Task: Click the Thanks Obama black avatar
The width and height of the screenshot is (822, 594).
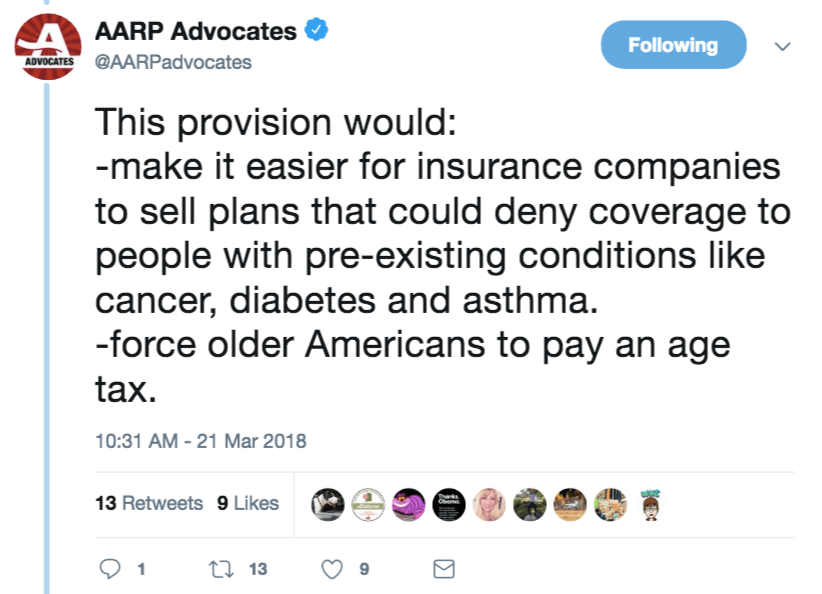Action: [x=449, y=504]
